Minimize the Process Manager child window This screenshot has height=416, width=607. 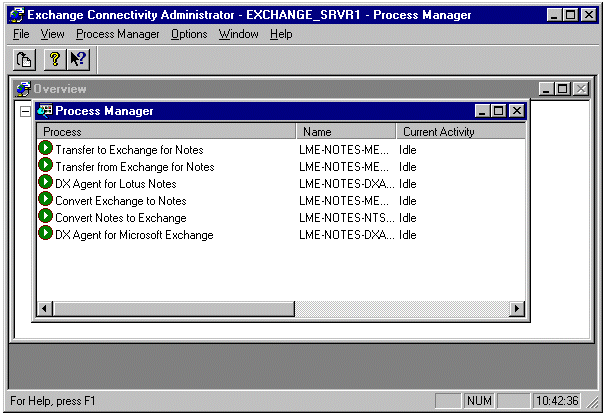[482, 111]
